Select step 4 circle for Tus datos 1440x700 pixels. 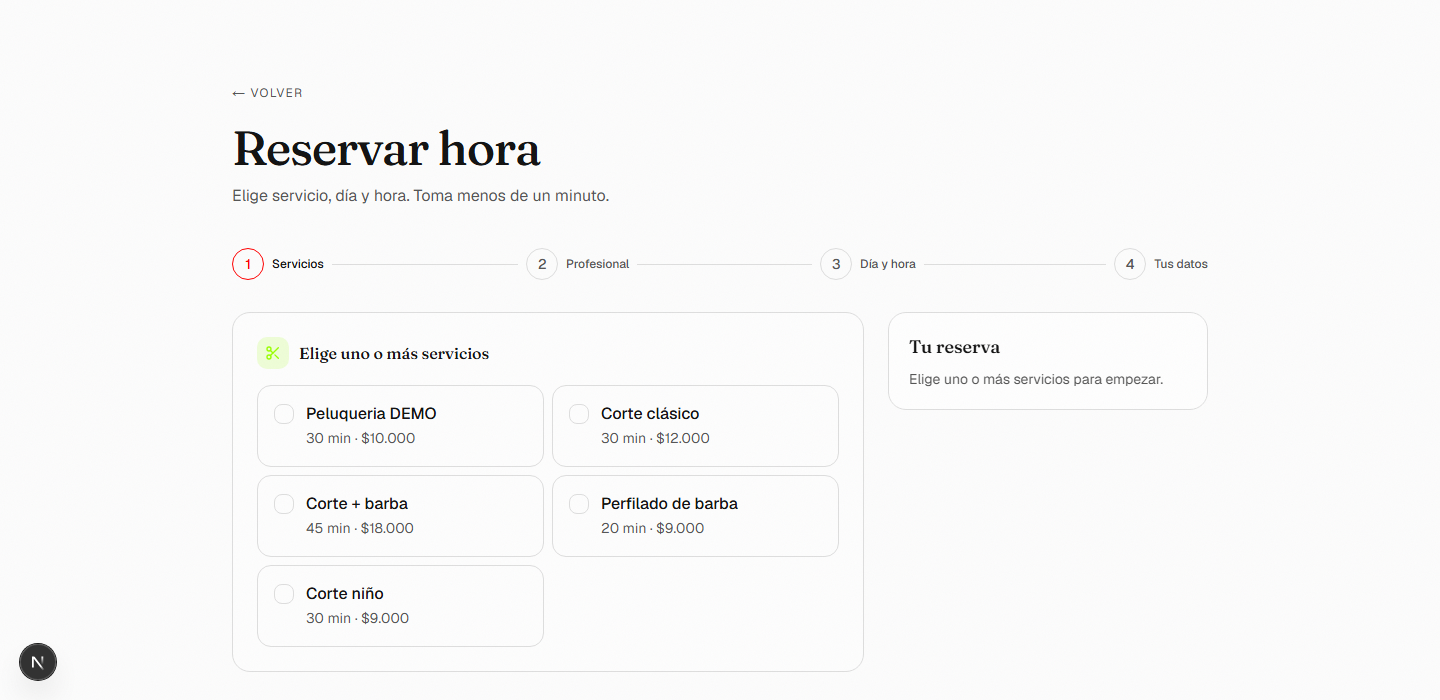tap(1130, 264)
